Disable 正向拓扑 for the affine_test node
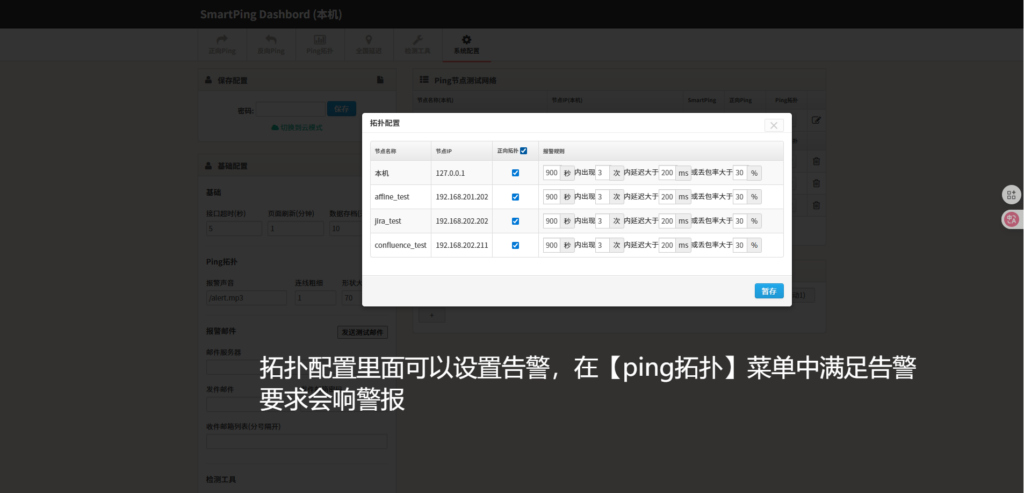1024x493 pixels. [515, 197]
